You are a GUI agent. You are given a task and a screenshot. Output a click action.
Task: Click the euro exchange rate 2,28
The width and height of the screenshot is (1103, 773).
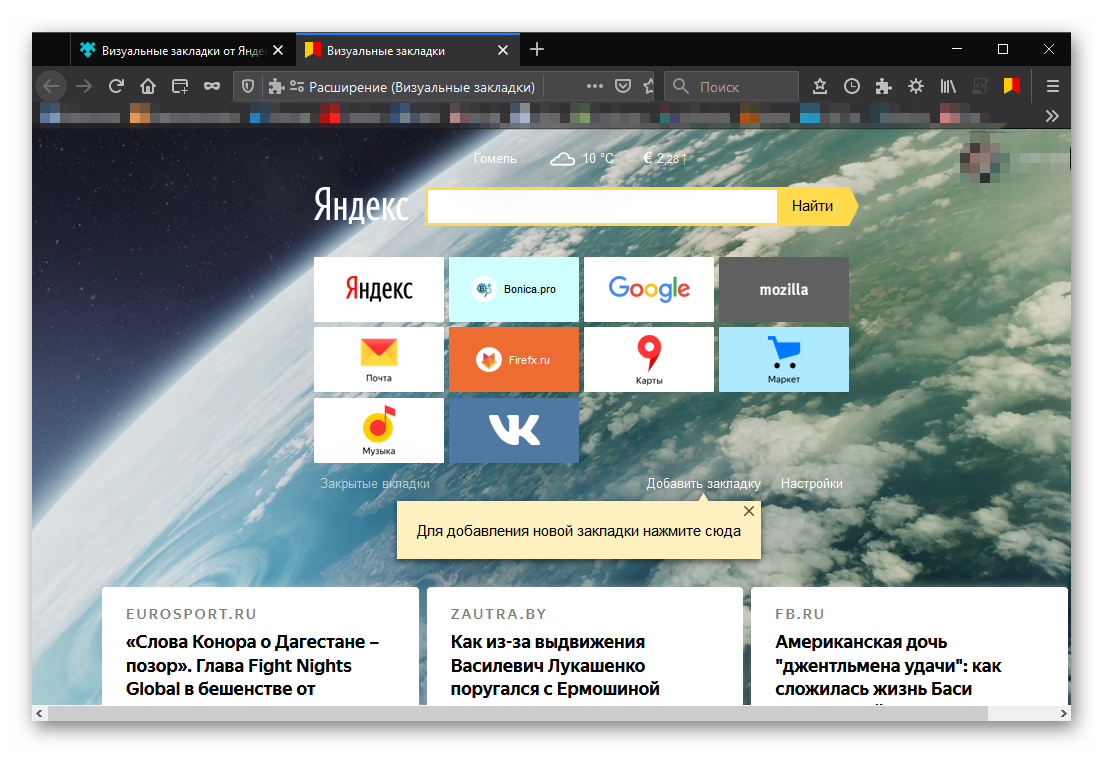665,159
